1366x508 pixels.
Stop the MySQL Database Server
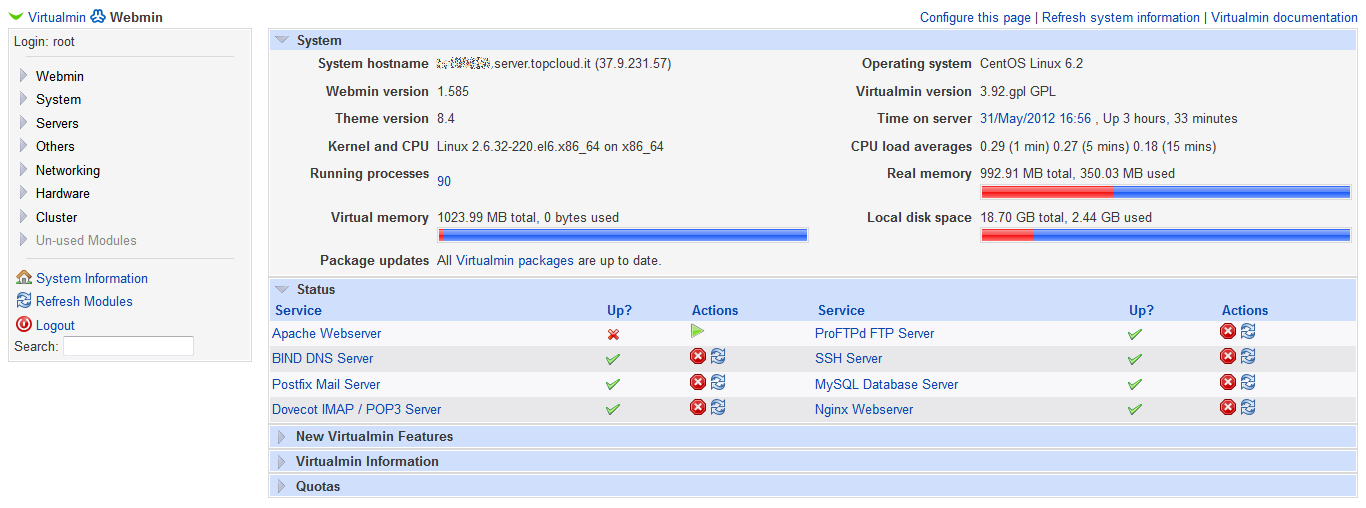point(1228,382)
